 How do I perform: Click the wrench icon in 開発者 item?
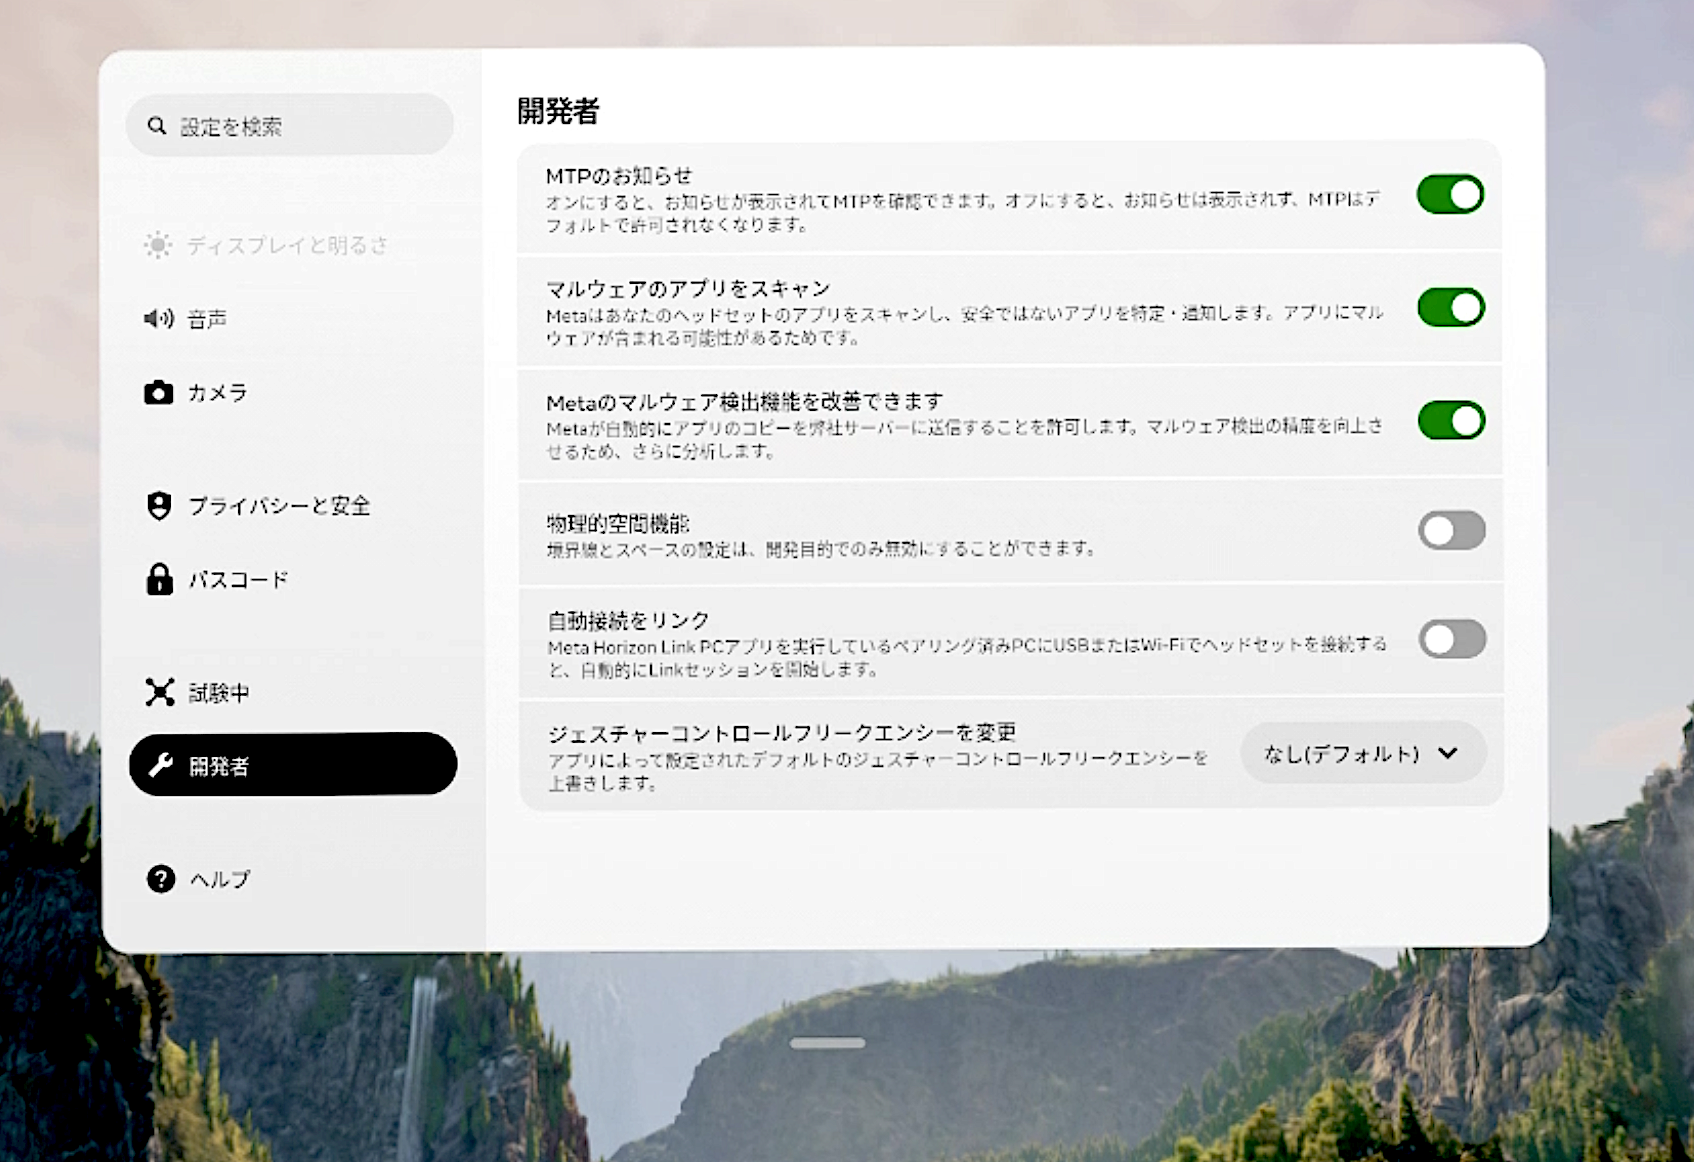[x=161, y=765]
